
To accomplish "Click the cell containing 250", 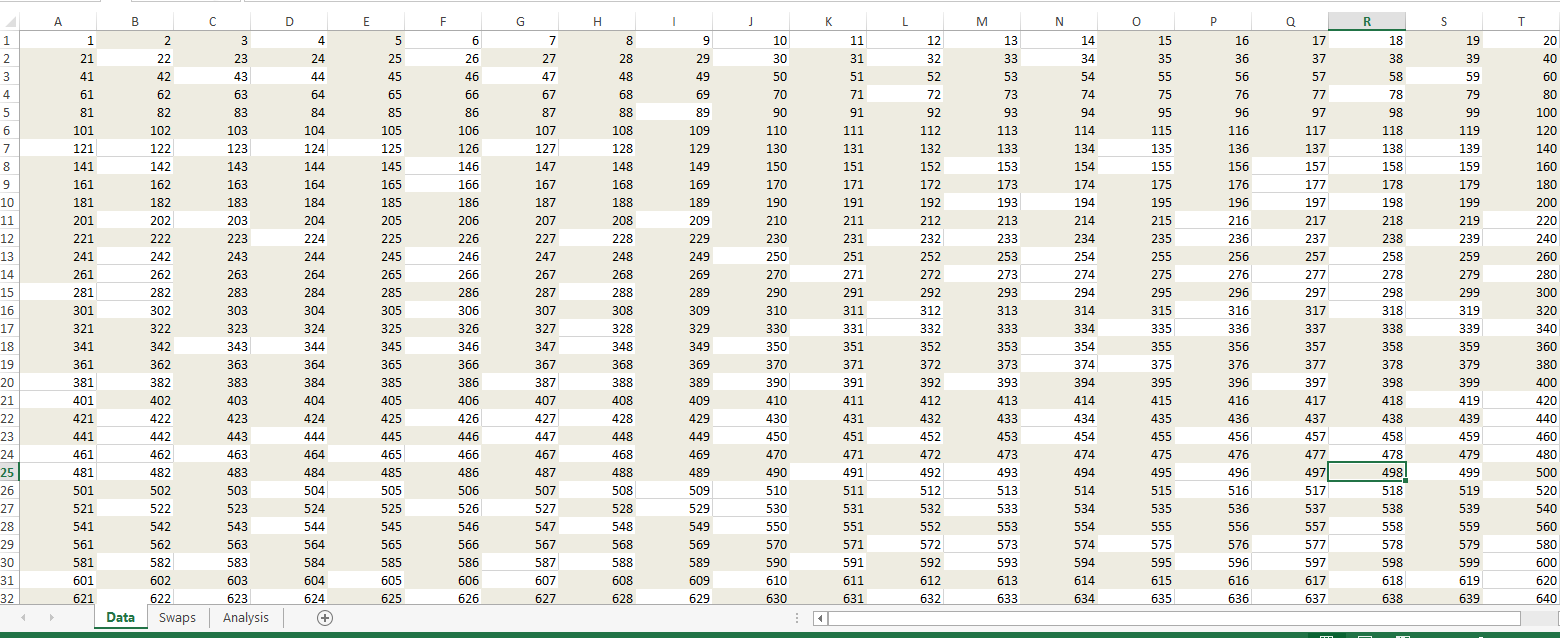I will point(751,256).
